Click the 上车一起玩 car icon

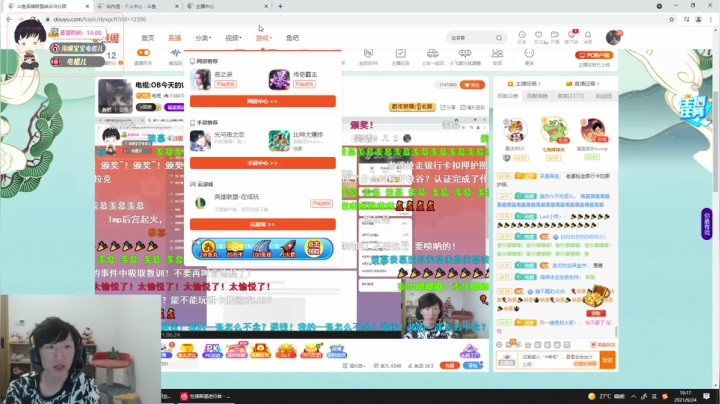433,56
